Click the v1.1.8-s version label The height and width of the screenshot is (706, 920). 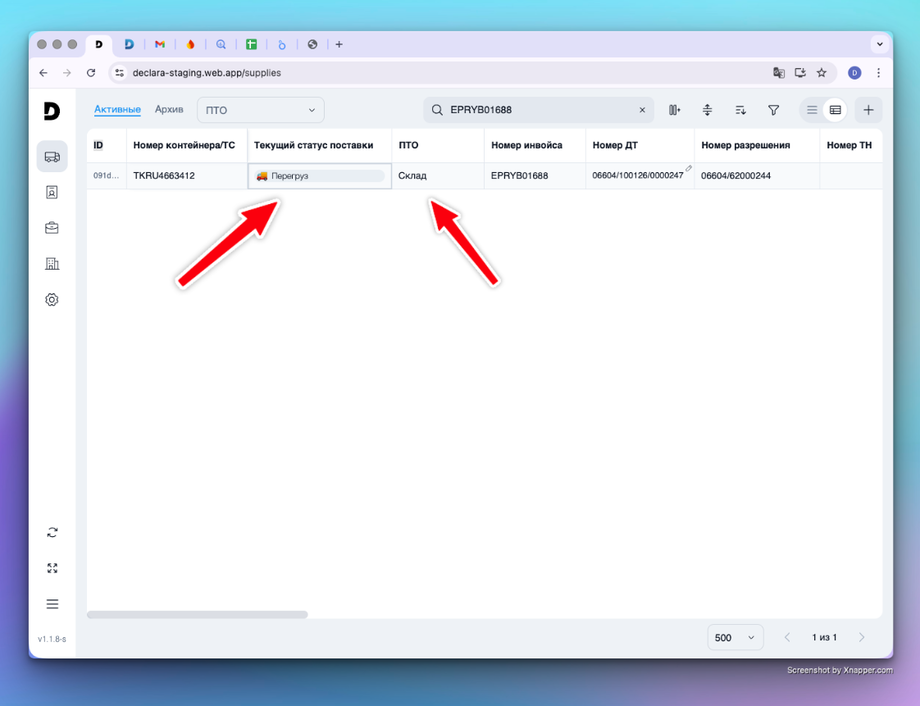point(52,639)
